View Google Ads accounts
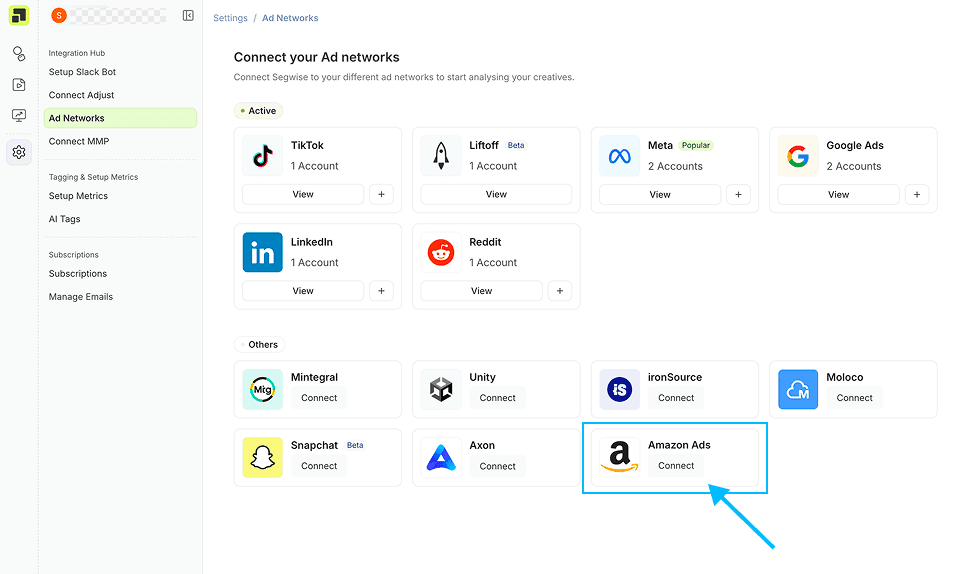 pyautogui.click(x=839, y=194)
